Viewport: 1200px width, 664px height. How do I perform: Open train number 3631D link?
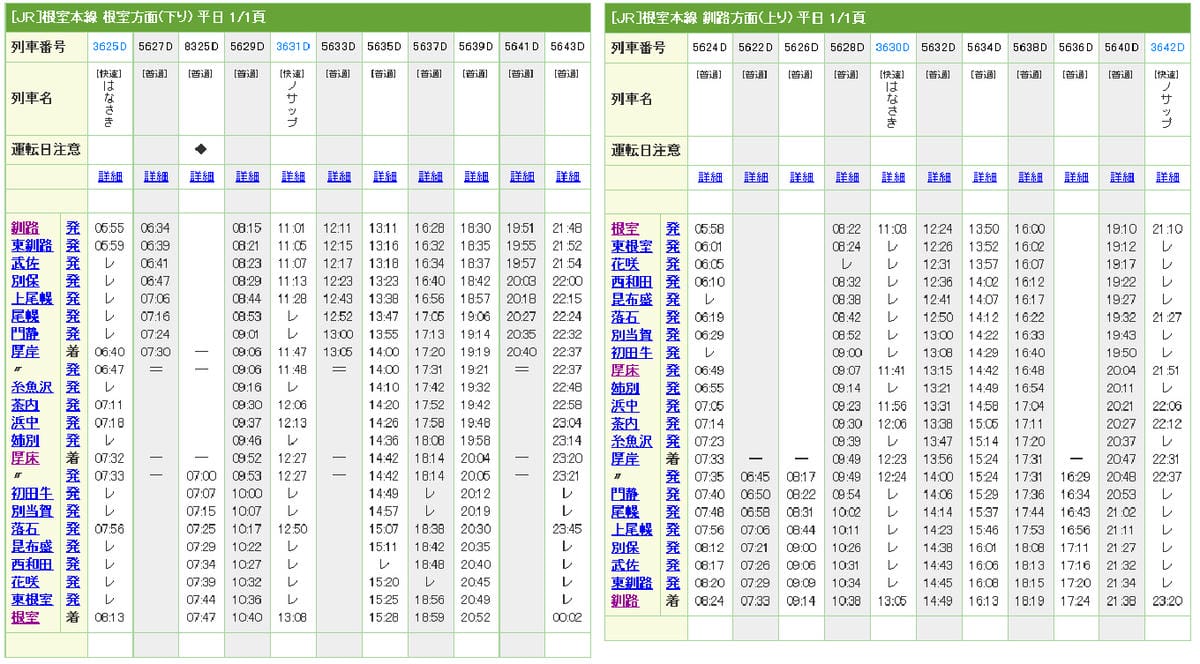click(x=293, y=47)
